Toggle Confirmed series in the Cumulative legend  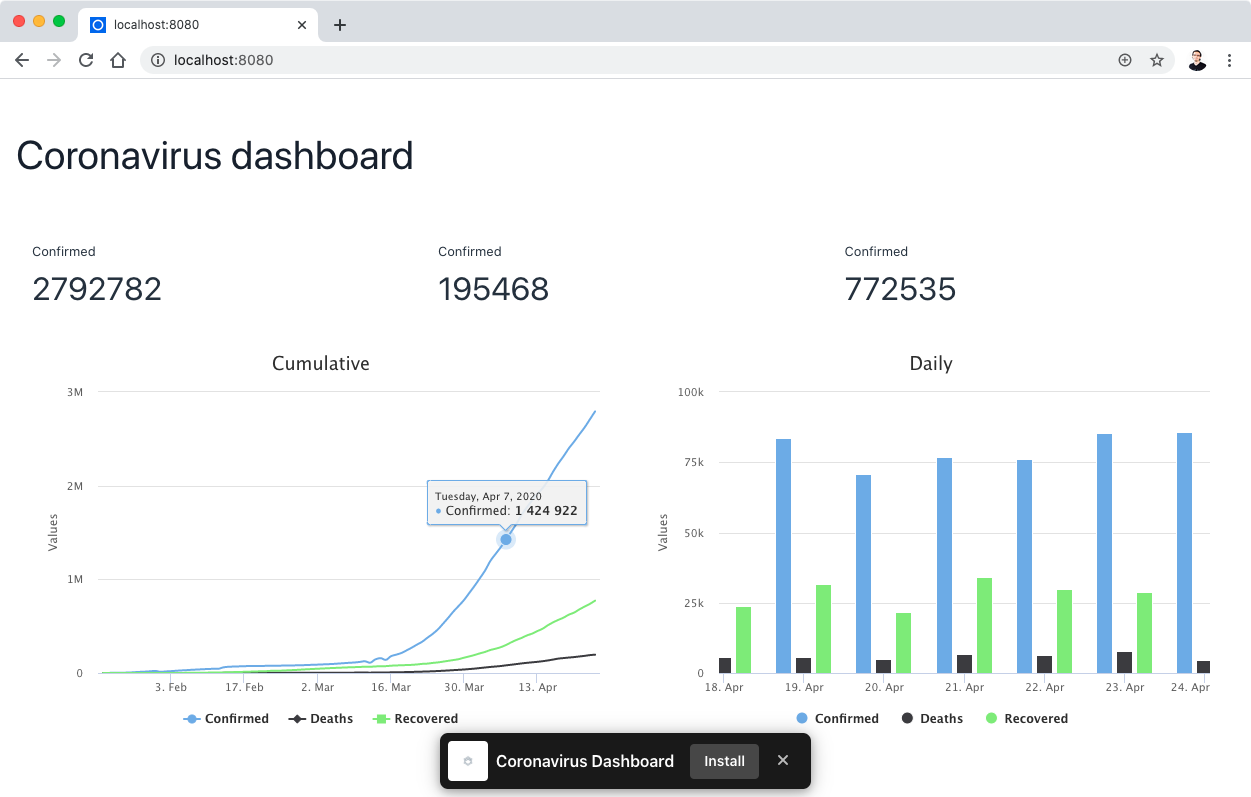click(226, 718)
